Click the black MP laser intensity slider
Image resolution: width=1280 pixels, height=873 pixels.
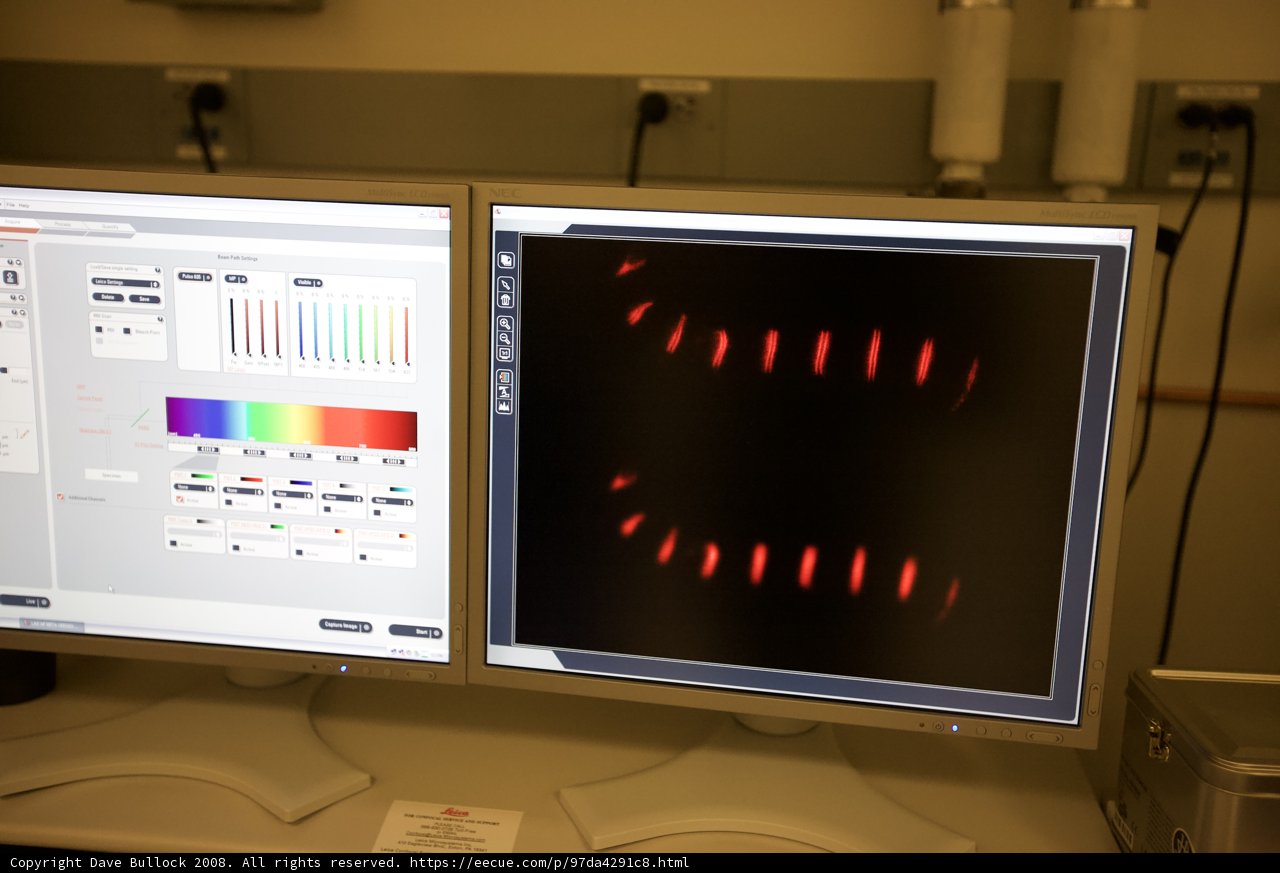click(x=232, y=326)
